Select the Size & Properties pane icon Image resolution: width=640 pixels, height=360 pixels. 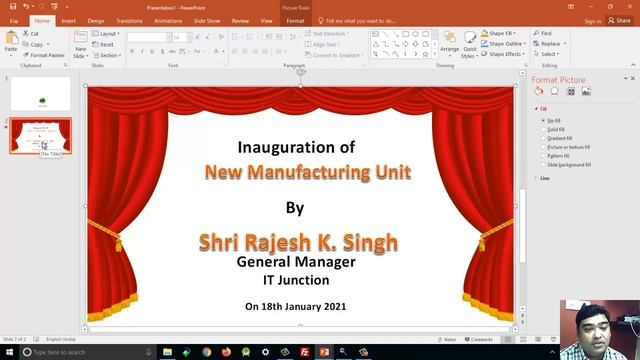tap(571, 91)
